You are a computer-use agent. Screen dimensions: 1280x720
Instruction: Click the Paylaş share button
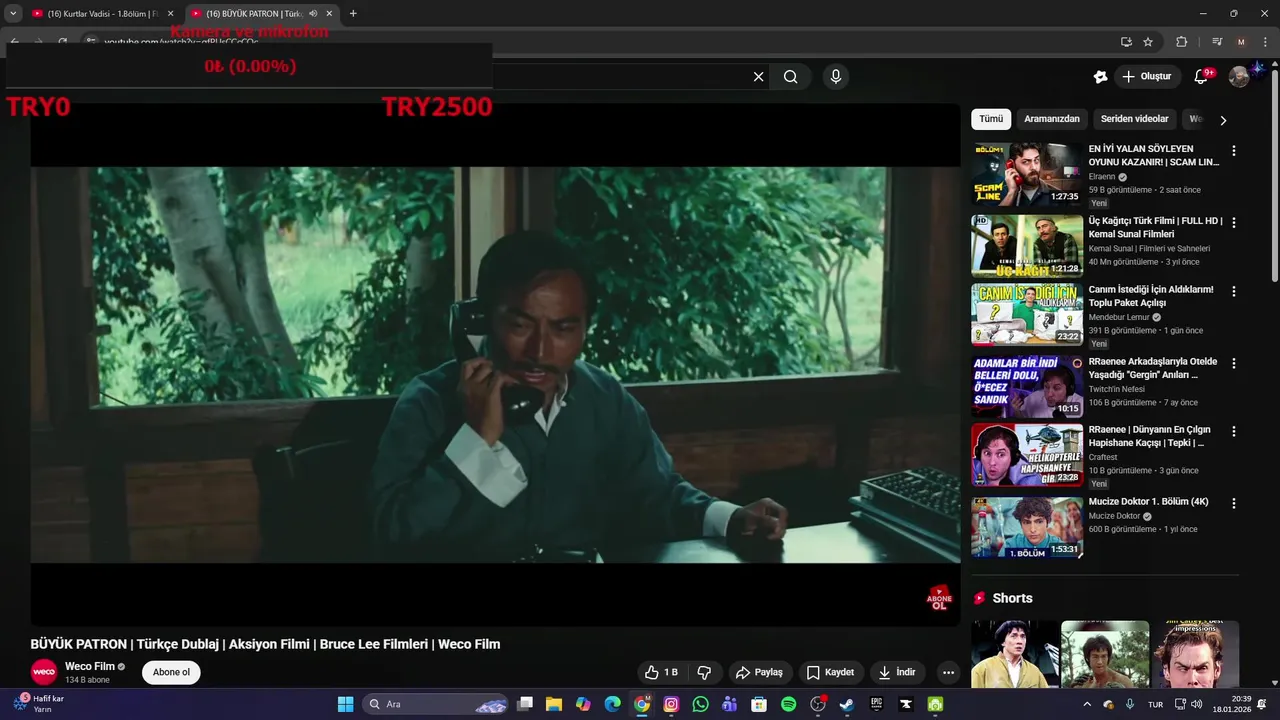[x=759, y=673]
